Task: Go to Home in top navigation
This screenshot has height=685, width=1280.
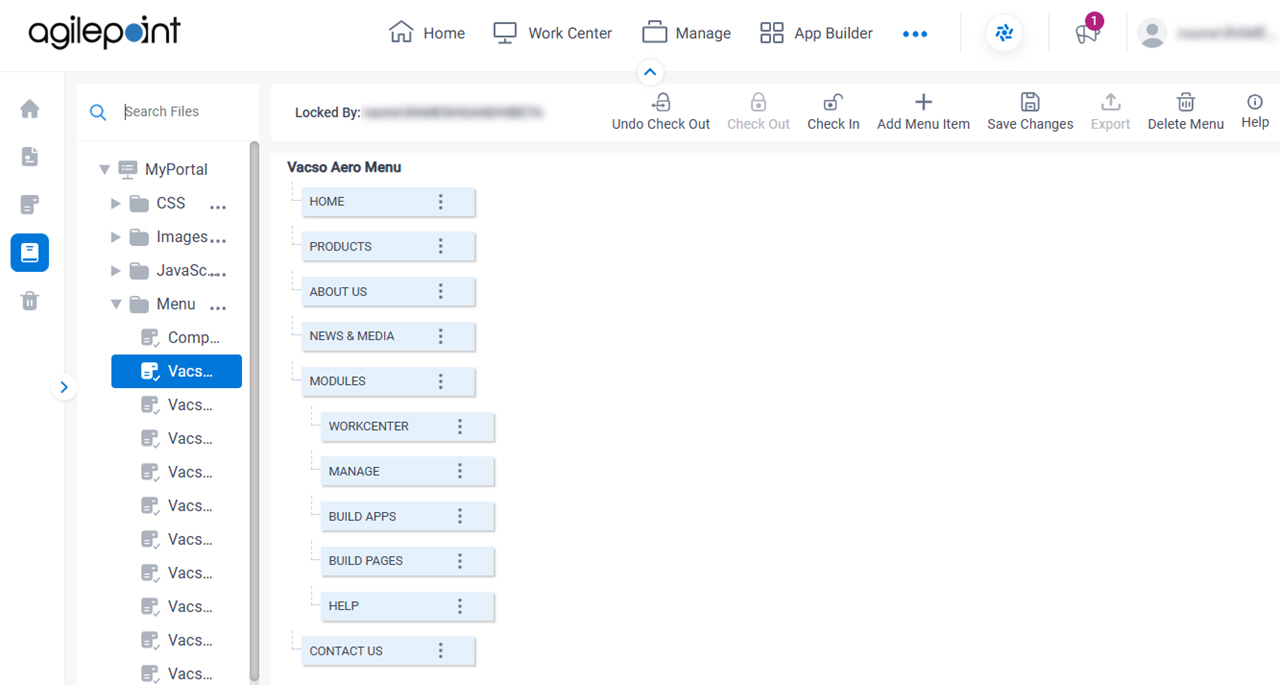Action: 427,33
